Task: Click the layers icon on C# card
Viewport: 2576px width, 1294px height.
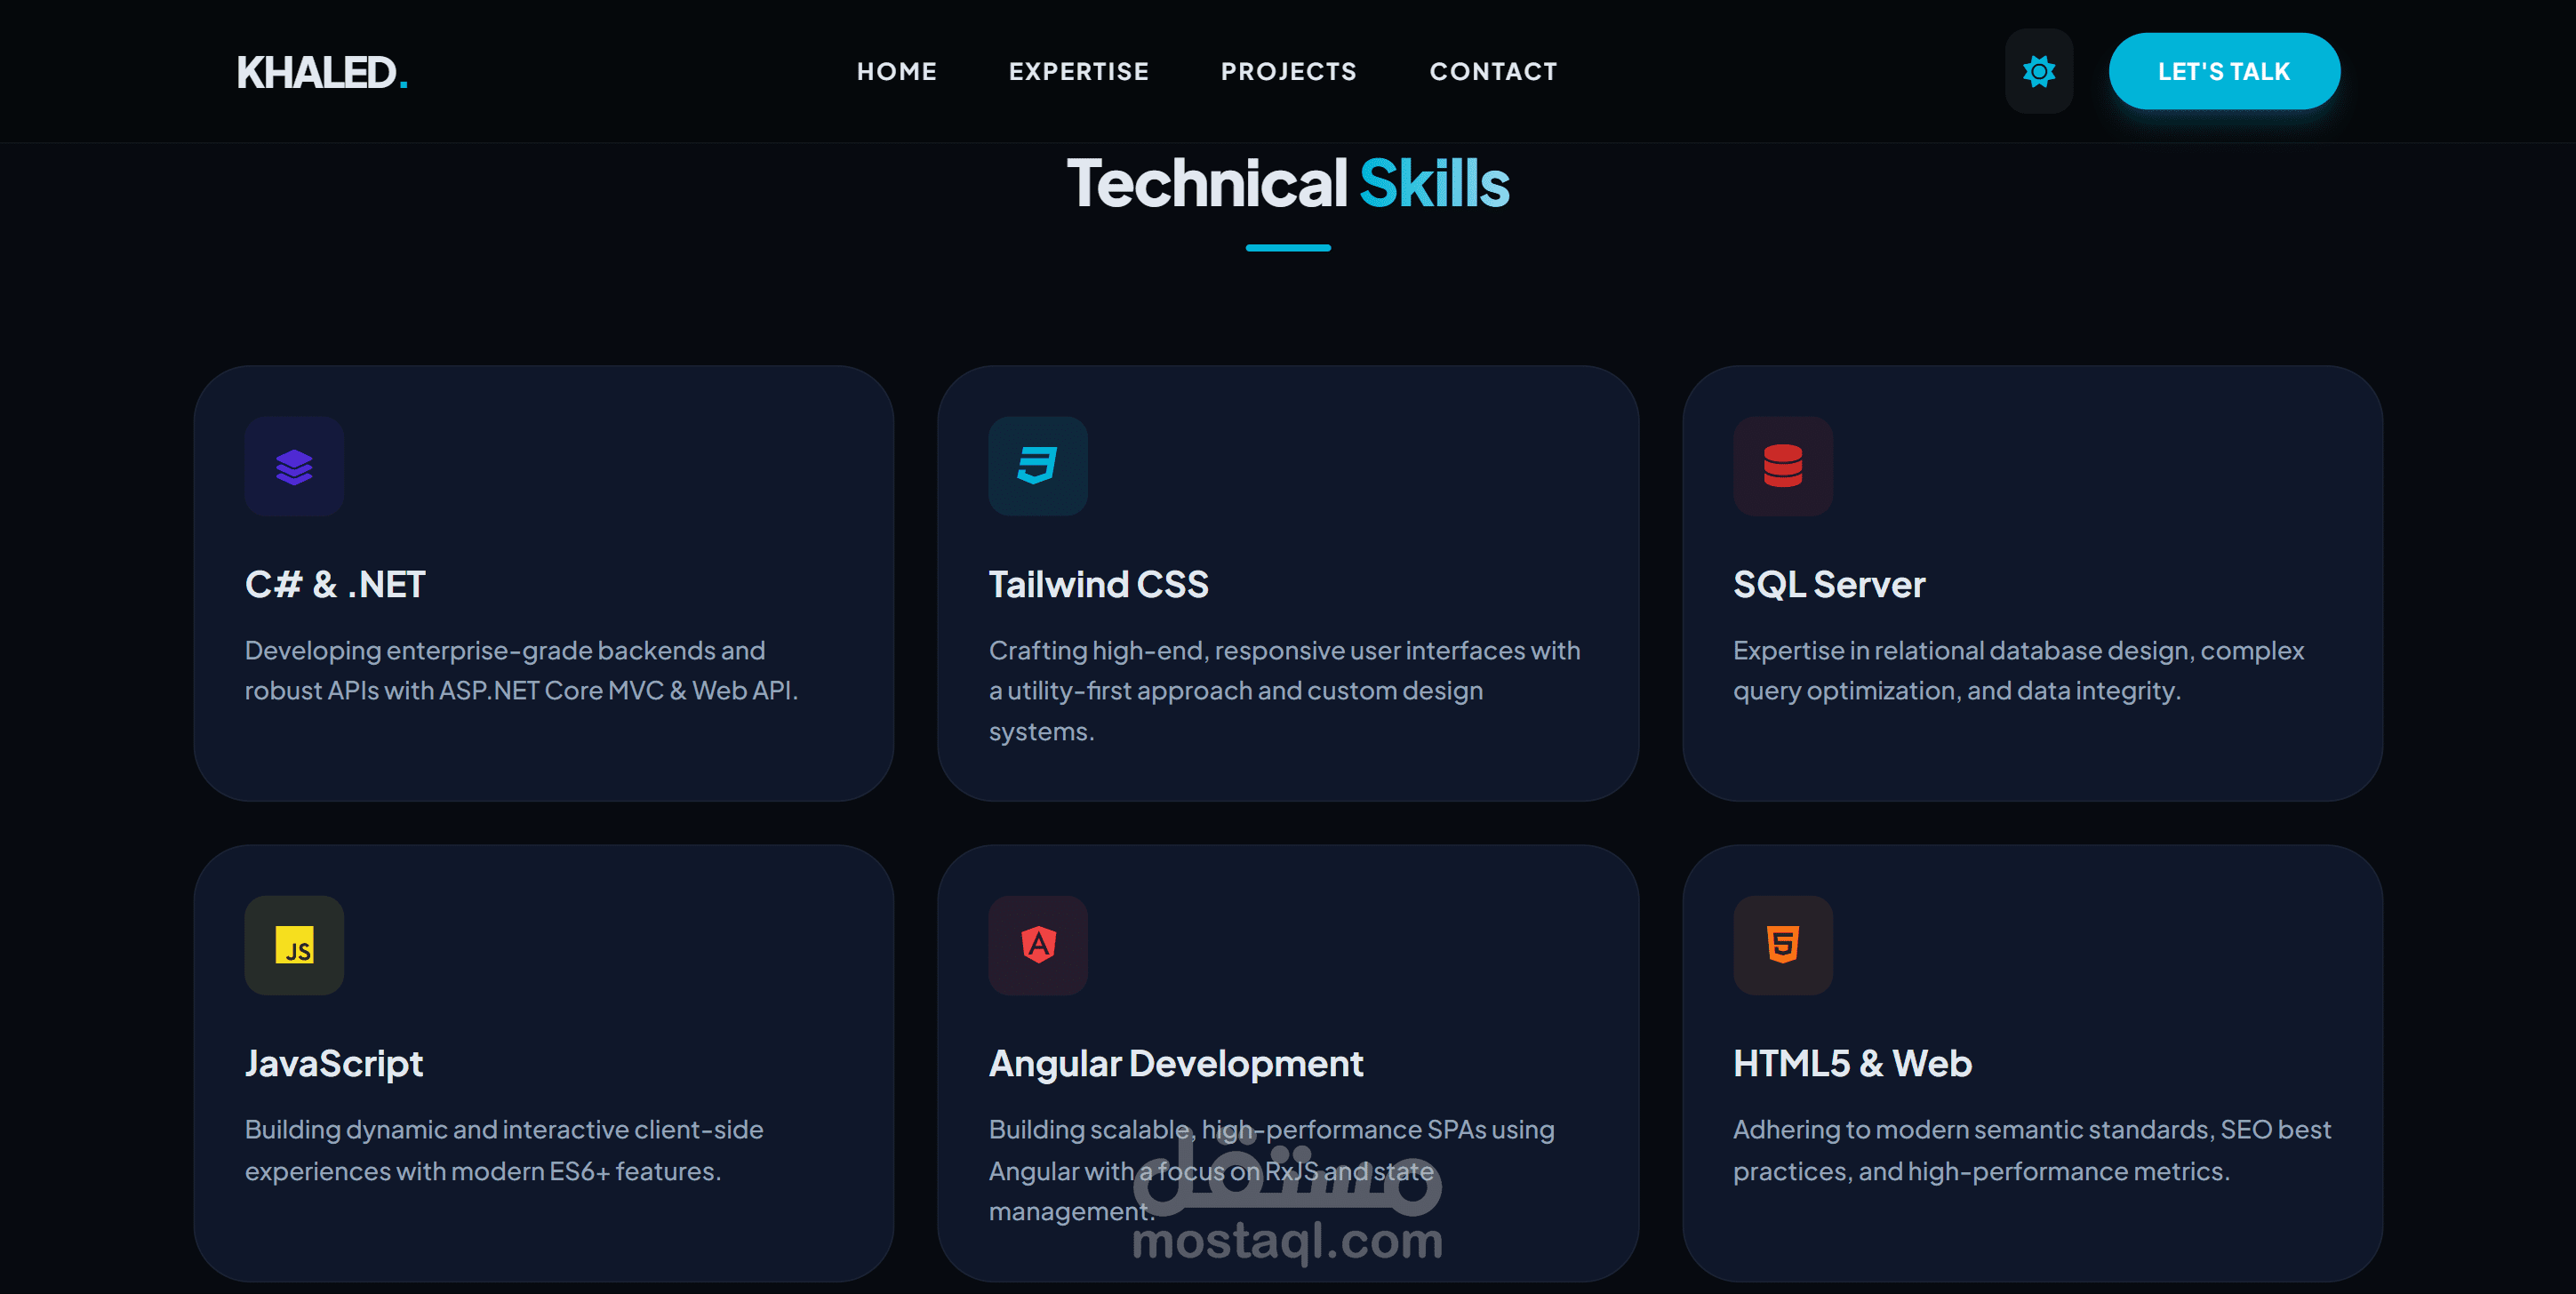Action: point(294,466)
